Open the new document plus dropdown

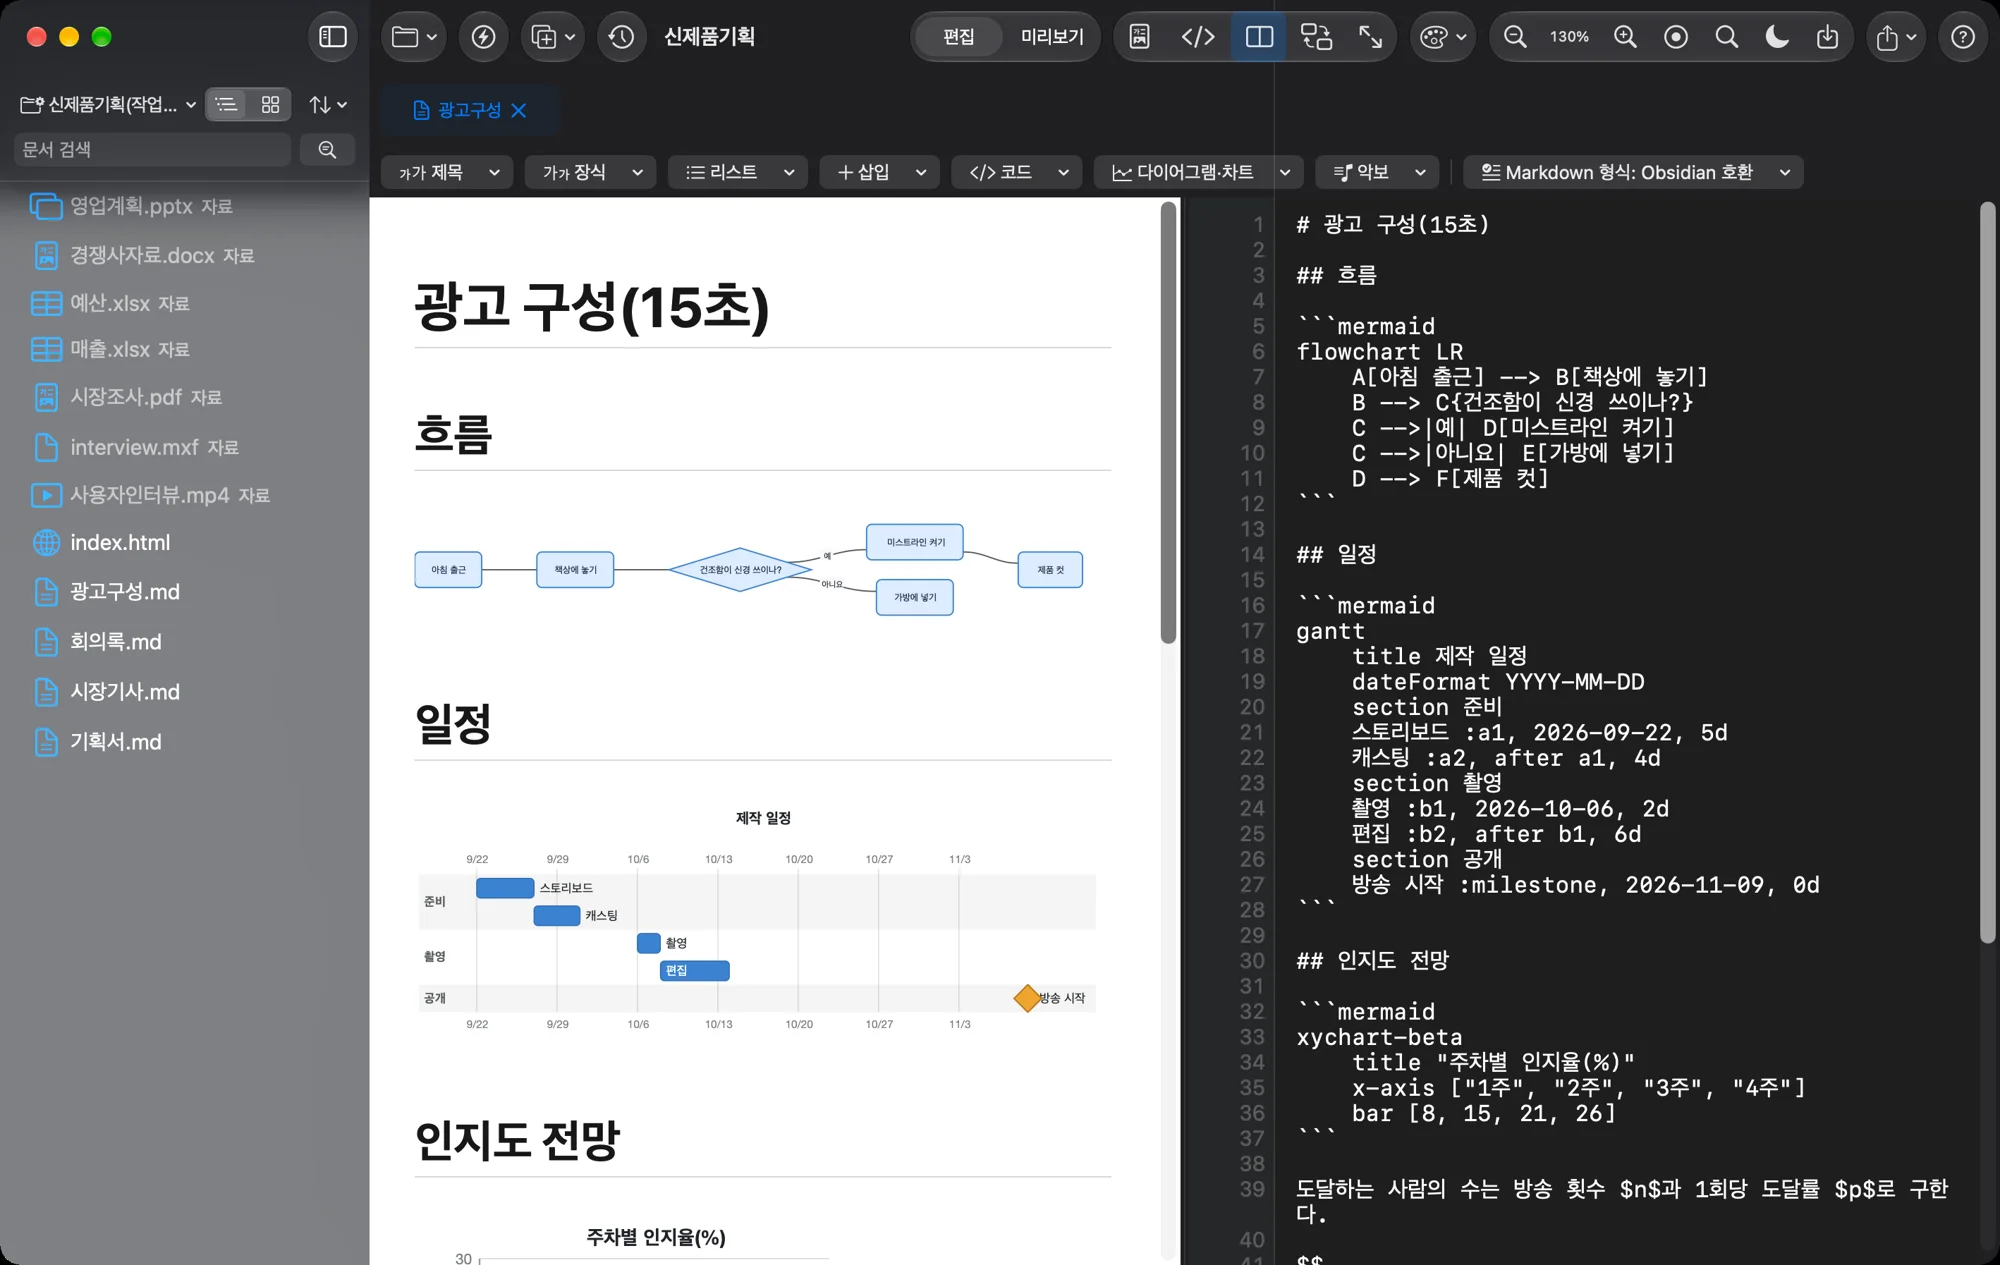click(552, 37)
